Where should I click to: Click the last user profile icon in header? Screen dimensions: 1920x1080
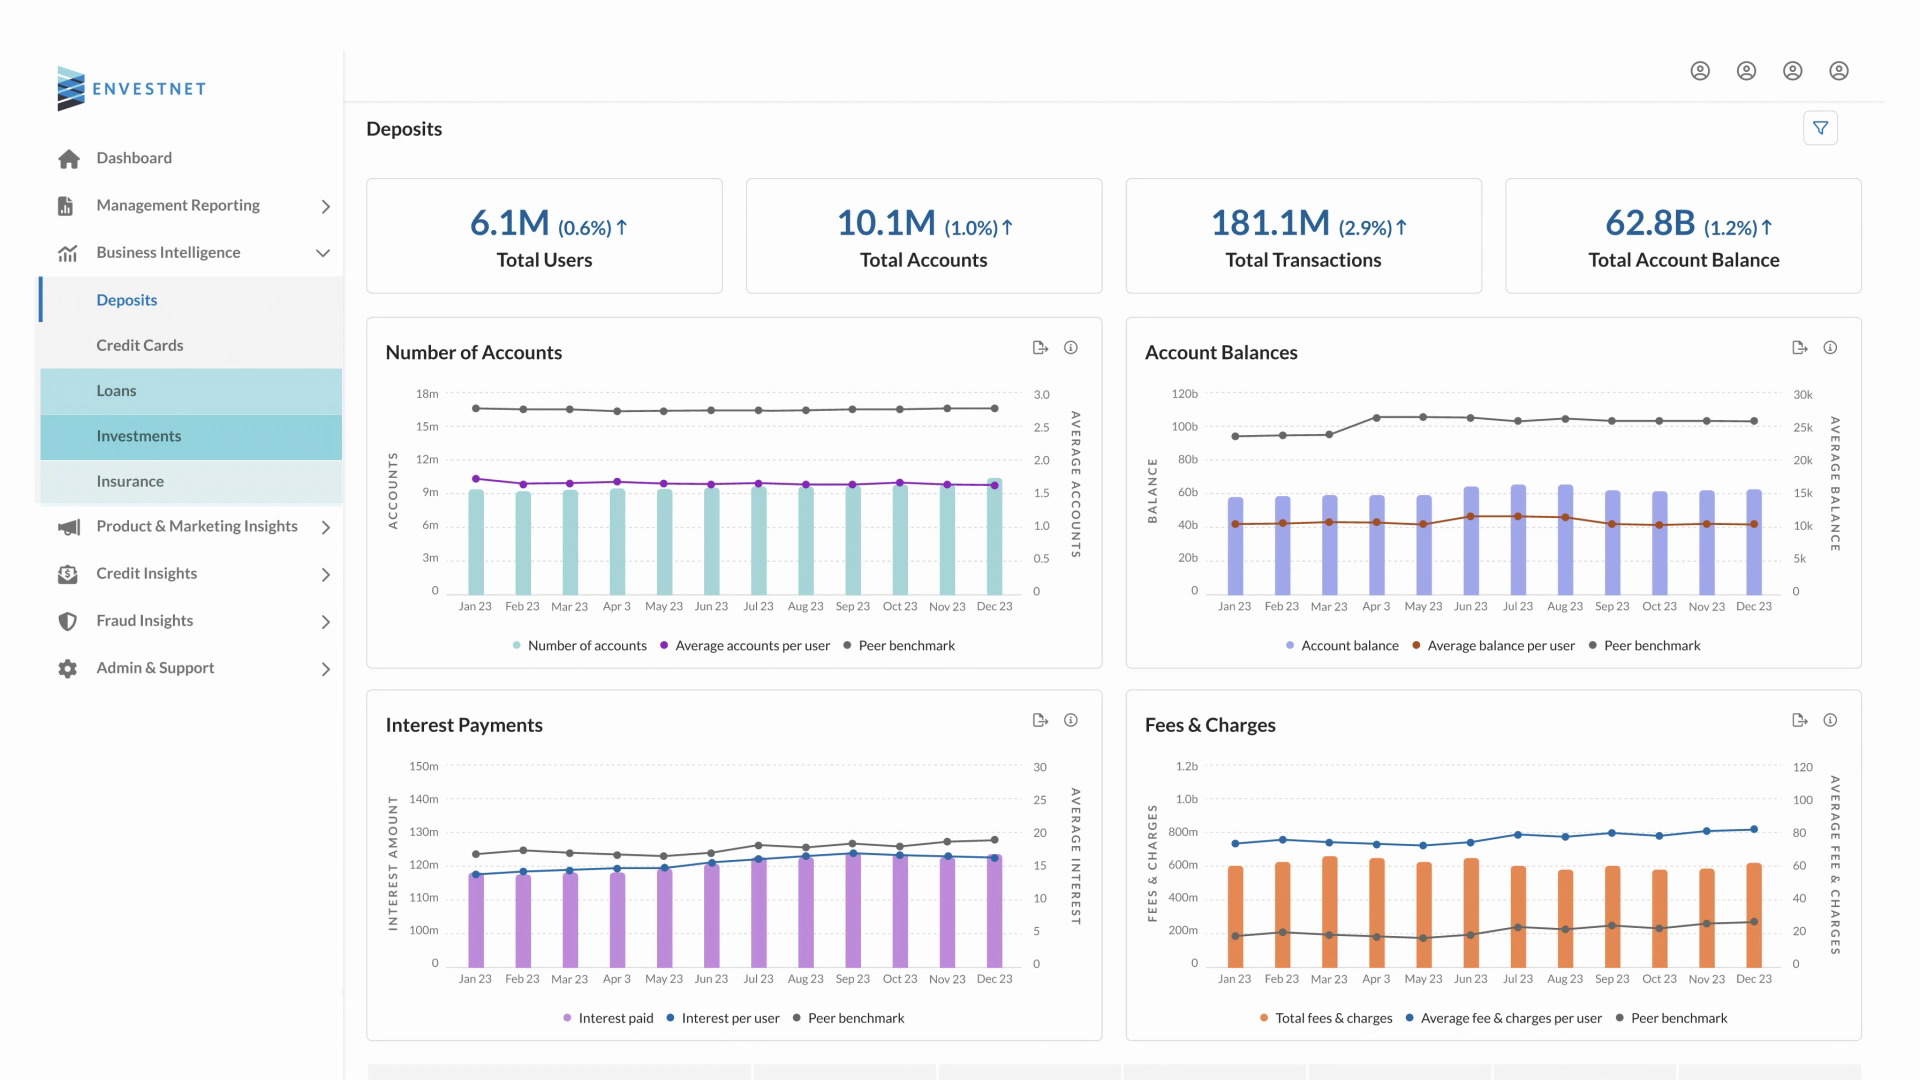[1839, 71]
